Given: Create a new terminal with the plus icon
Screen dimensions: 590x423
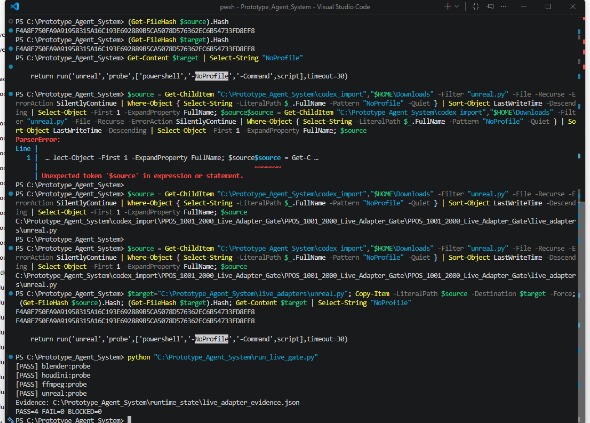Looking at the screenshot, I should point(447,6).
